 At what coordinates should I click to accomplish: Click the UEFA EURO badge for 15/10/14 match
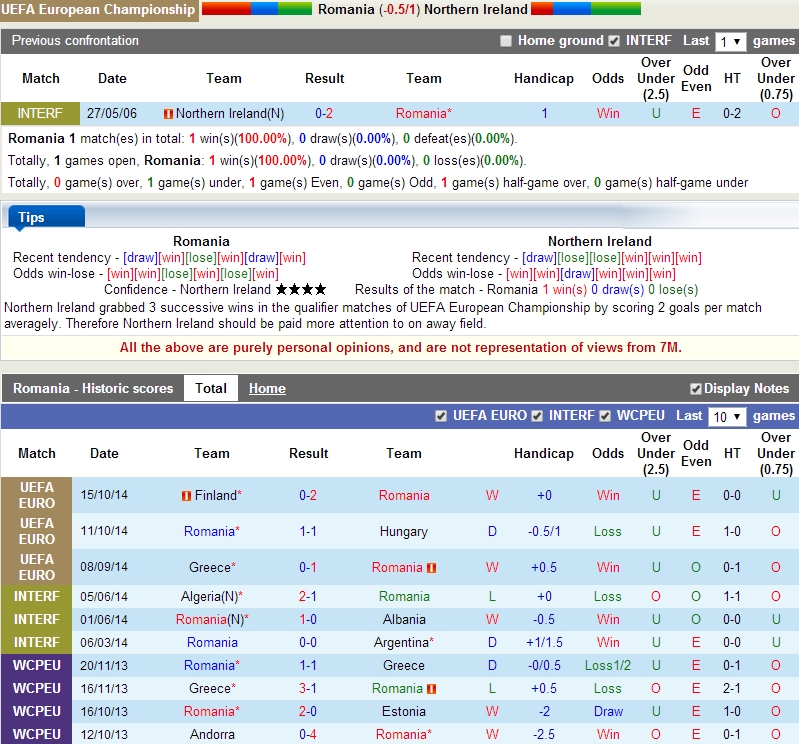37,495
